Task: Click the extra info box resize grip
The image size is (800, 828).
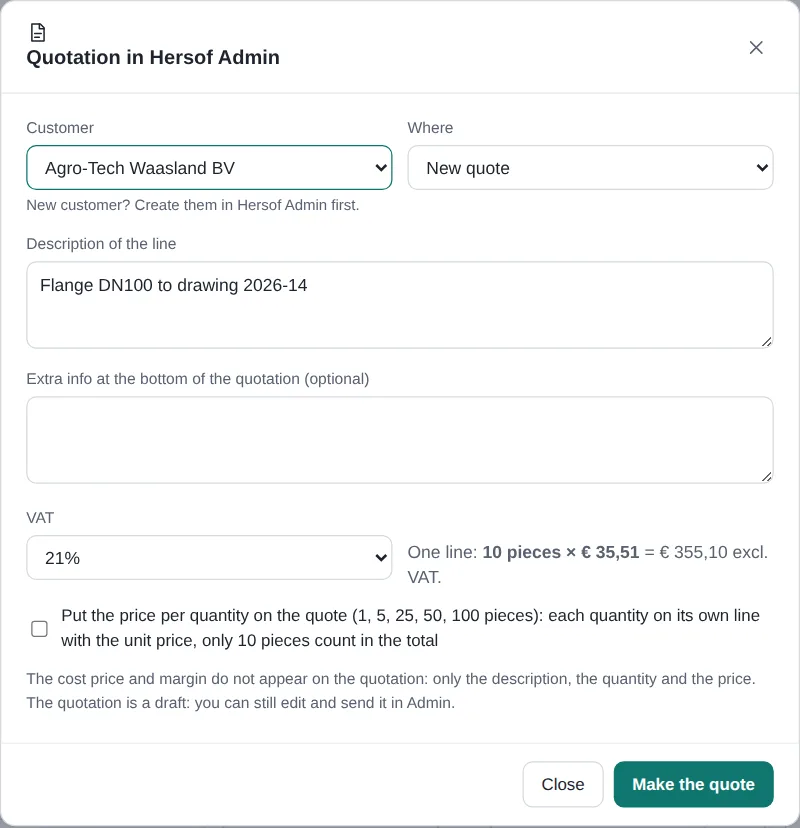Action: 767,477
